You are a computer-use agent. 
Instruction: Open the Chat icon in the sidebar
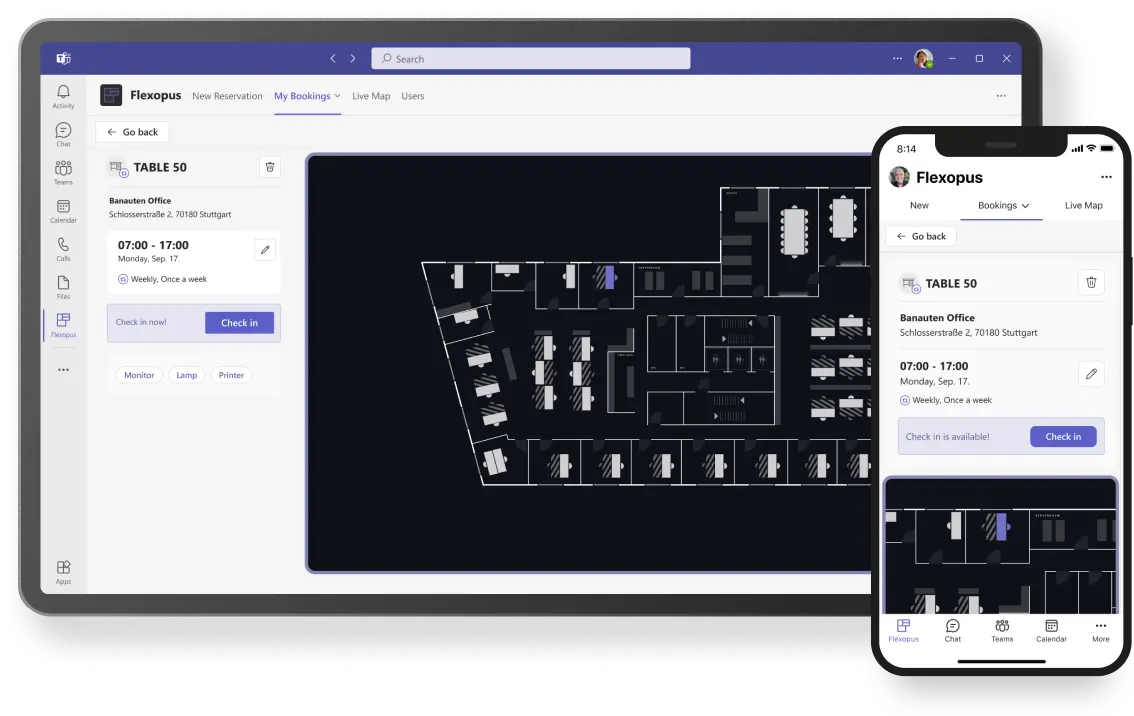(63, 132)
